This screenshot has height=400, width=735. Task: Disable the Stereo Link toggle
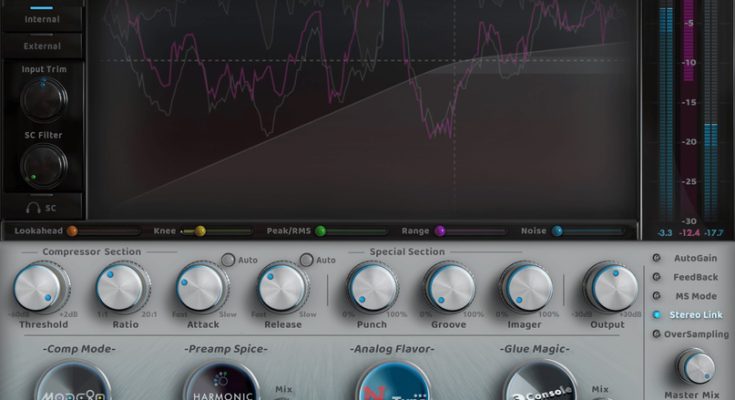(657, 315)
